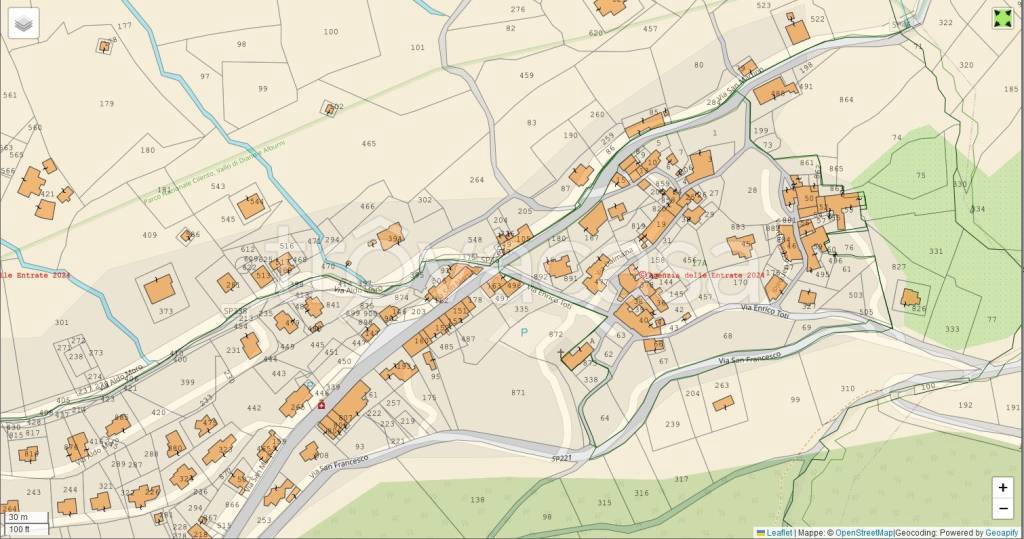Viewport: 1024px width, 539px height.
Task: Select parcel number 68
Action: point(728,336)
